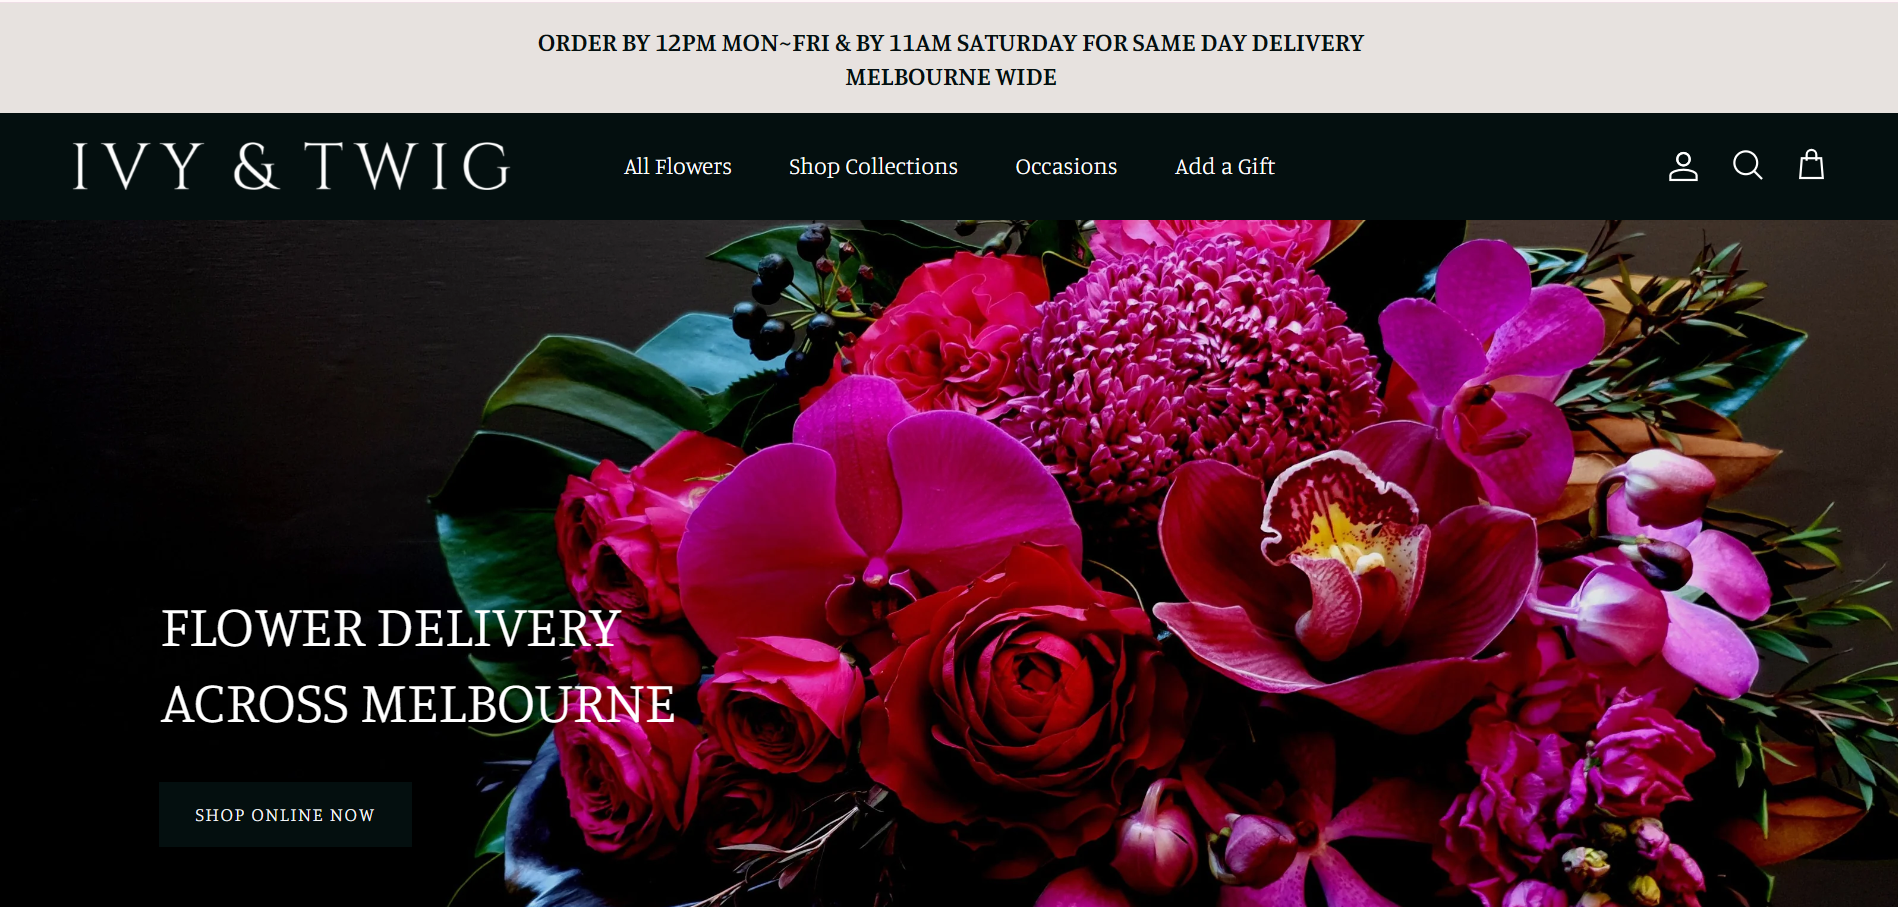This screenshot has width=1898, height=907.
Task: Open the account login icon
Action: (1683, 166)
